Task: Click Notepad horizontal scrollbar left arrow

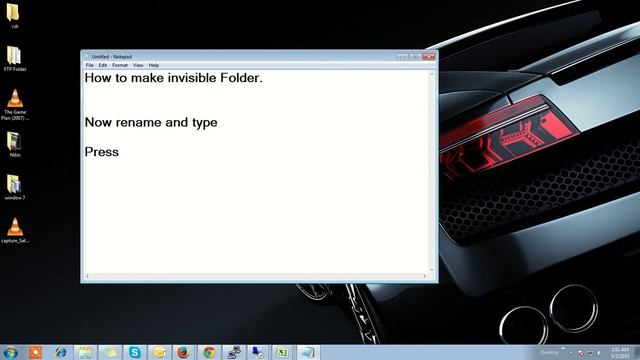Action: coord(87,276)
